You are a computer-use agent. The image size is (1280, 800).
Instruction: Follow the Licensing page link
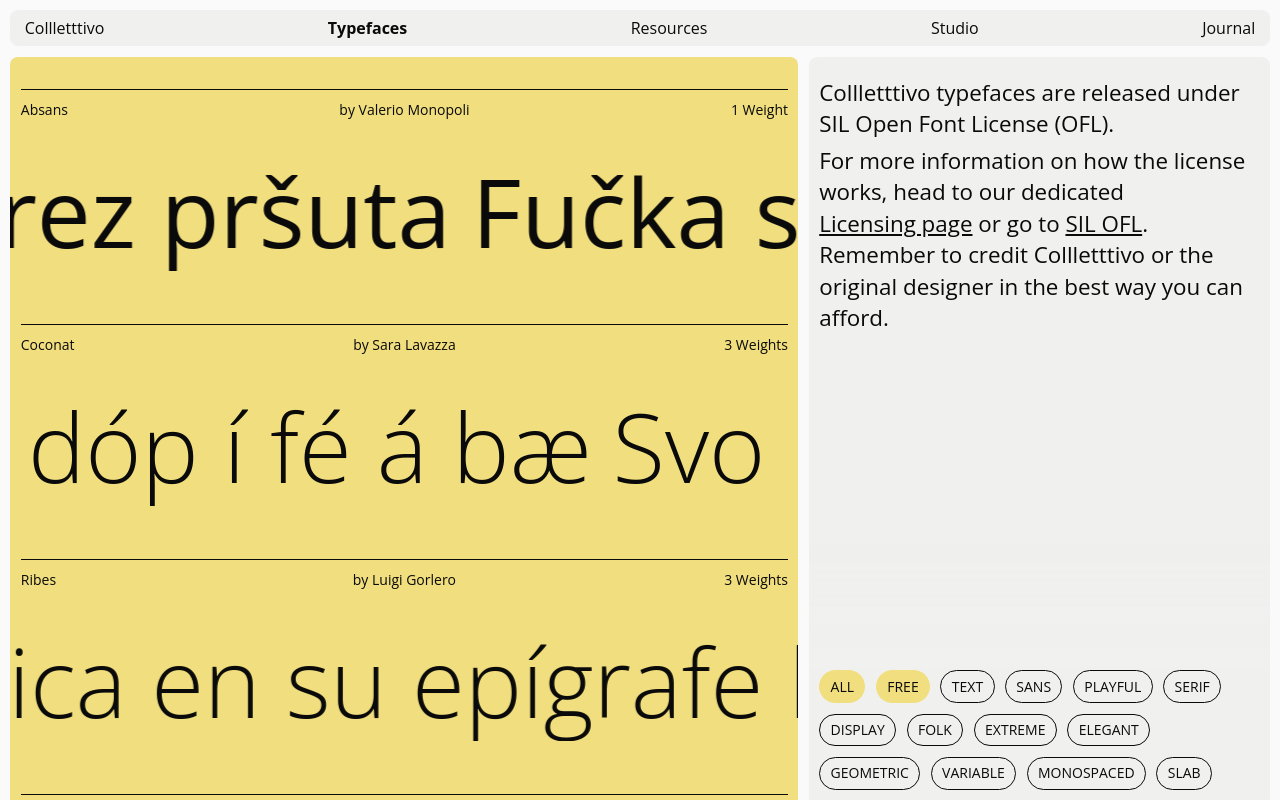[895, 223]
